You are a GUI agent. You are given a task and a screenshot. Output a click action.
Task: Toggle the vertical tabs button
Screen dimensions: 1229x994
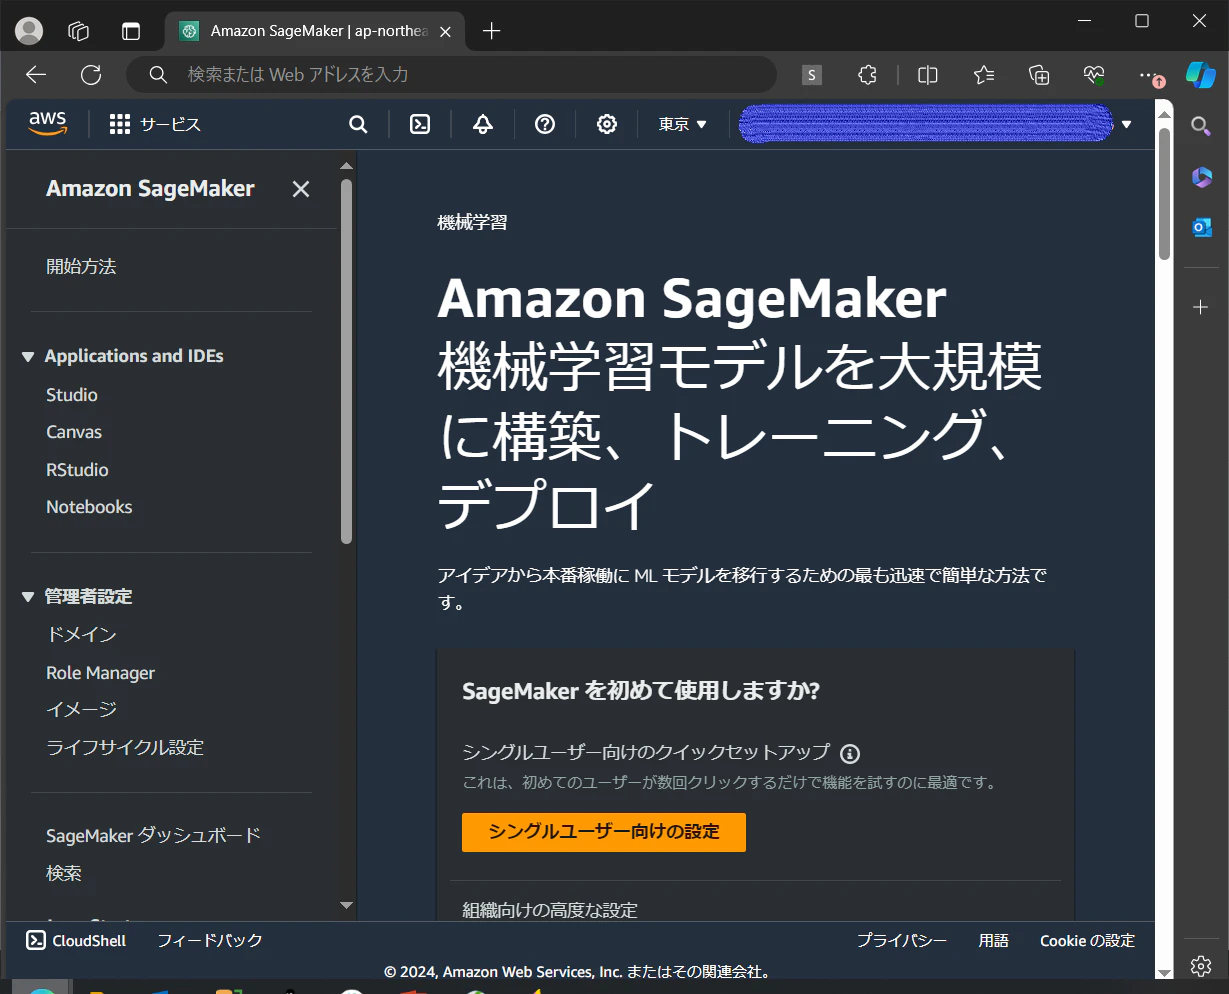pos(131,31)
